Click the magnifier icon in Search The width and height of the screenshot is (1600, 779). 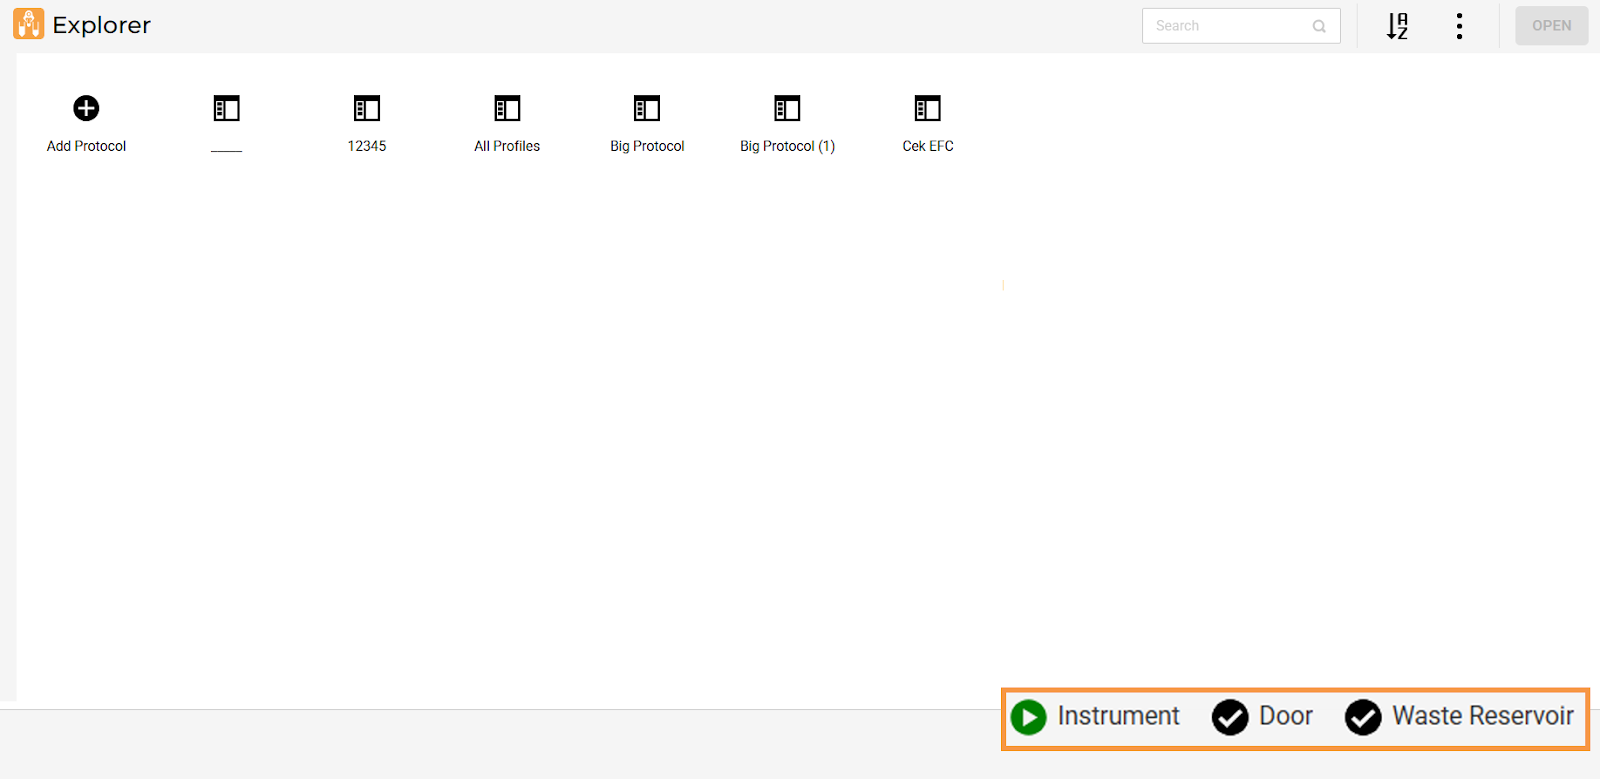point(1319,27)
